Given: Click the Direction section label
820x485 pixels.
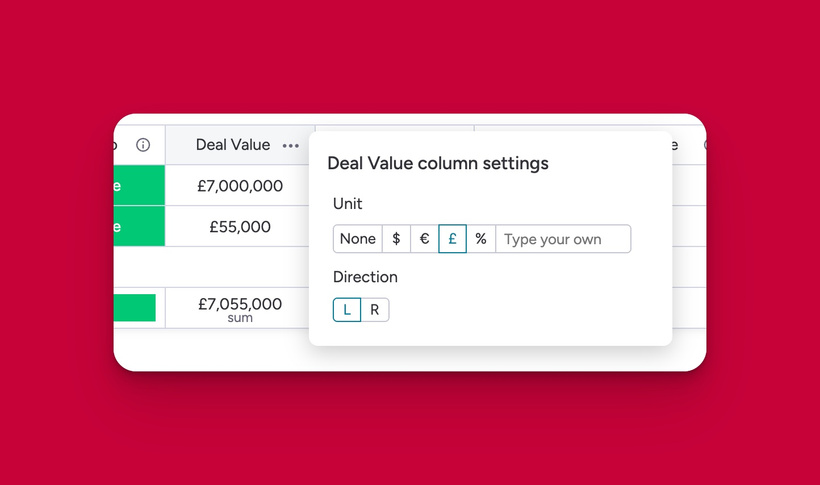Looking at the screenshot, I should click(x=365, y=277).
